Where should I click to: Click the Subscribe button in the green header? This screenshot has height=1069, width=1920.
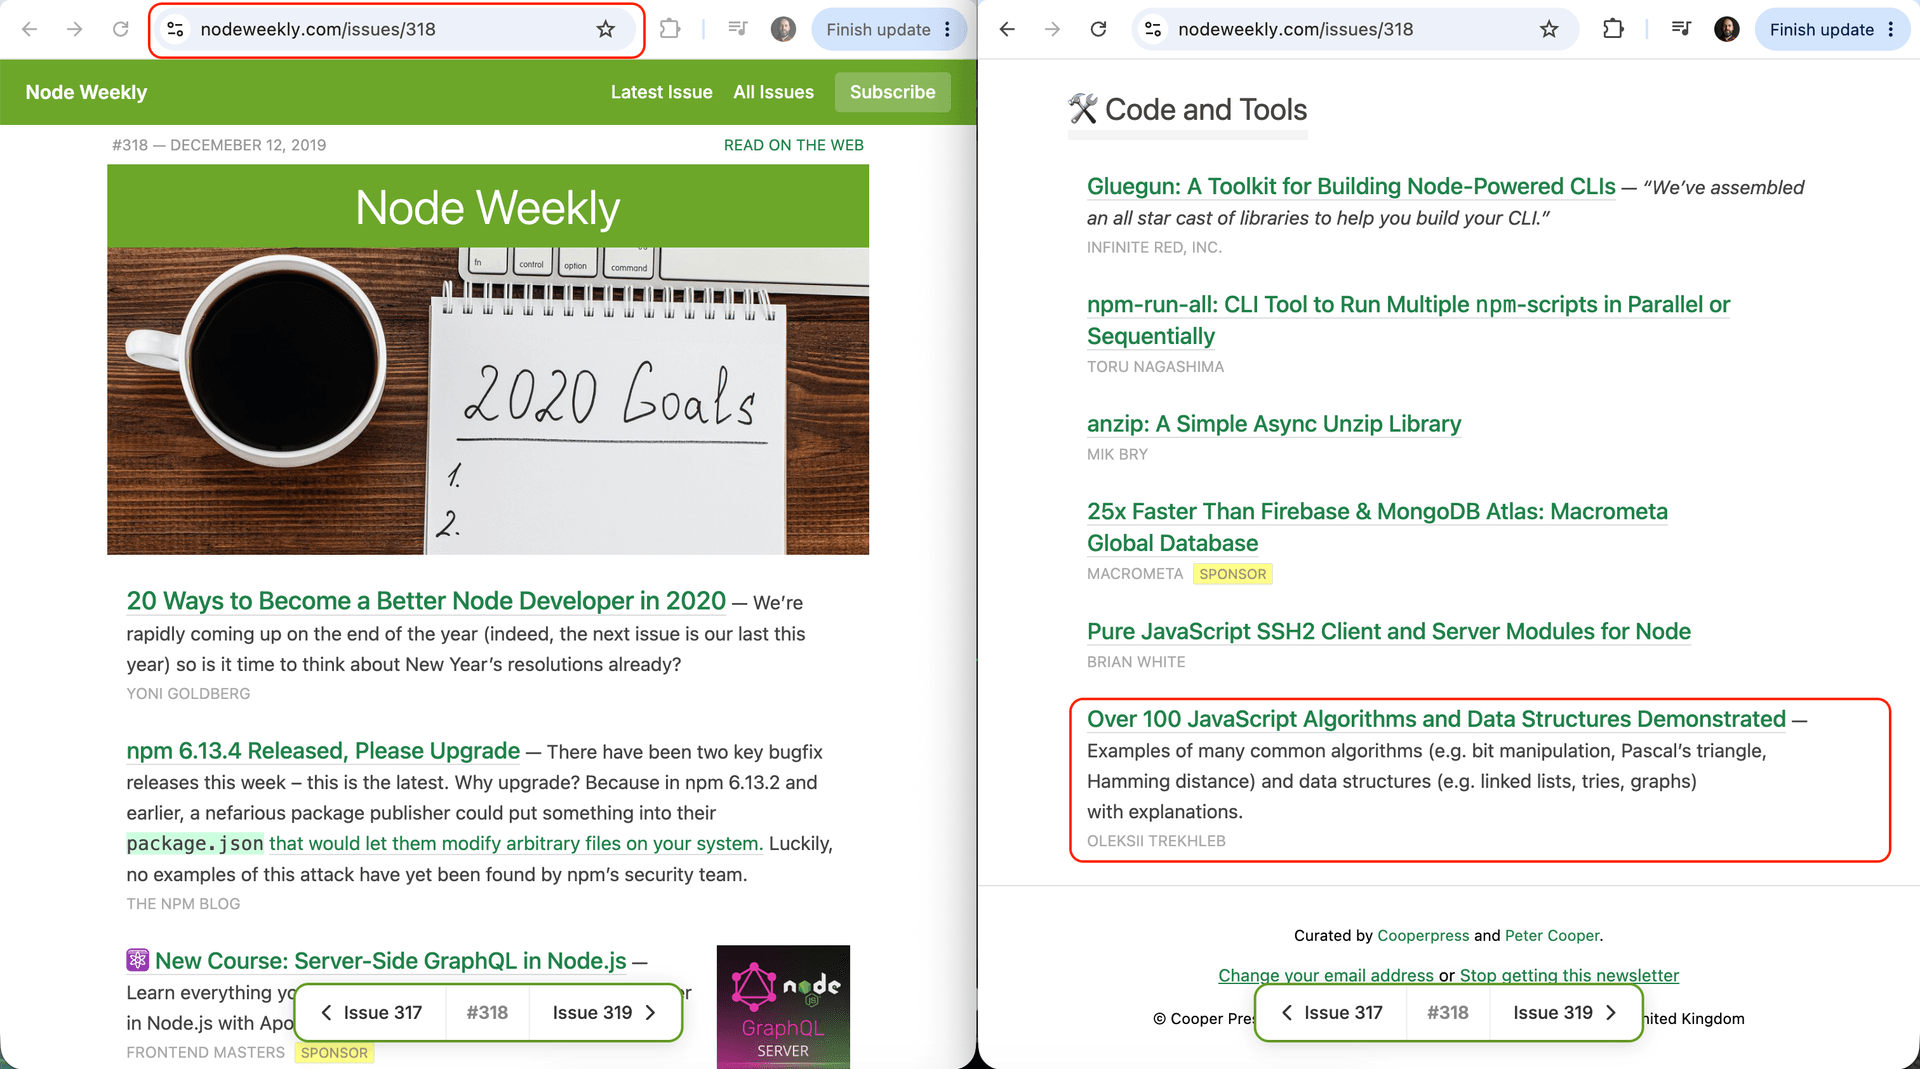coord(893,92)
